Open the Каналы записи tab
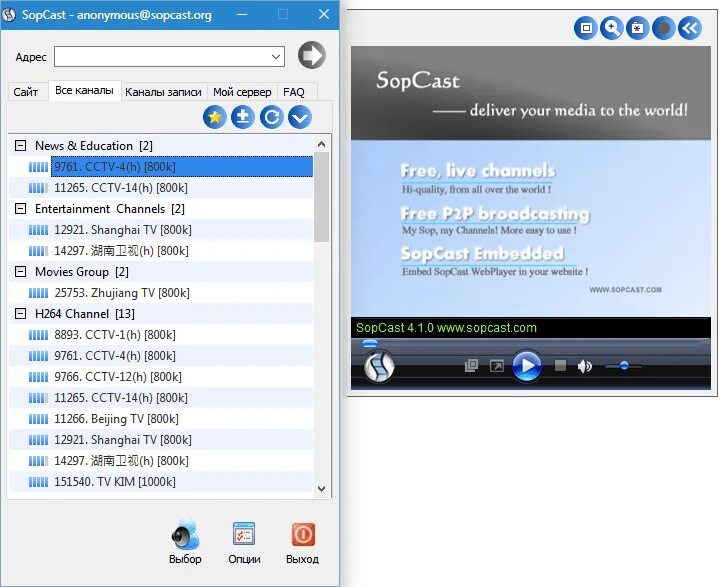 163,92
